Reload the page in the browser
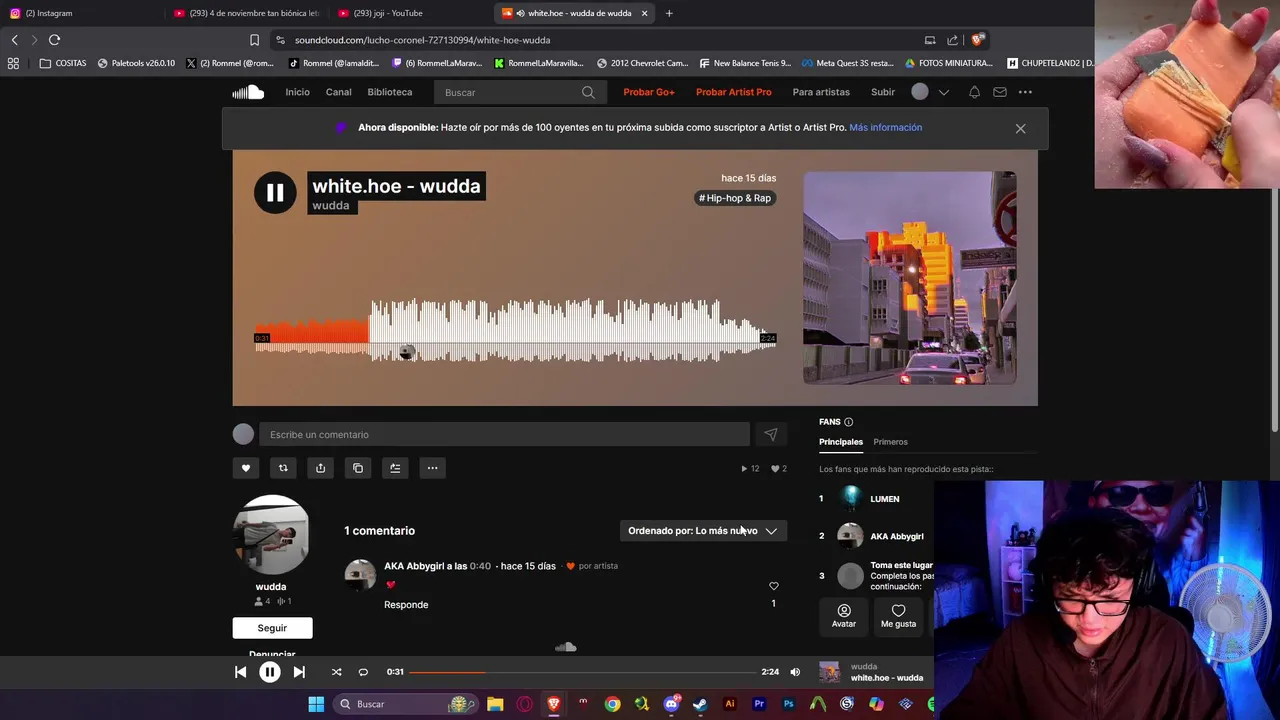1280x720 pixels. coord(54,40)
